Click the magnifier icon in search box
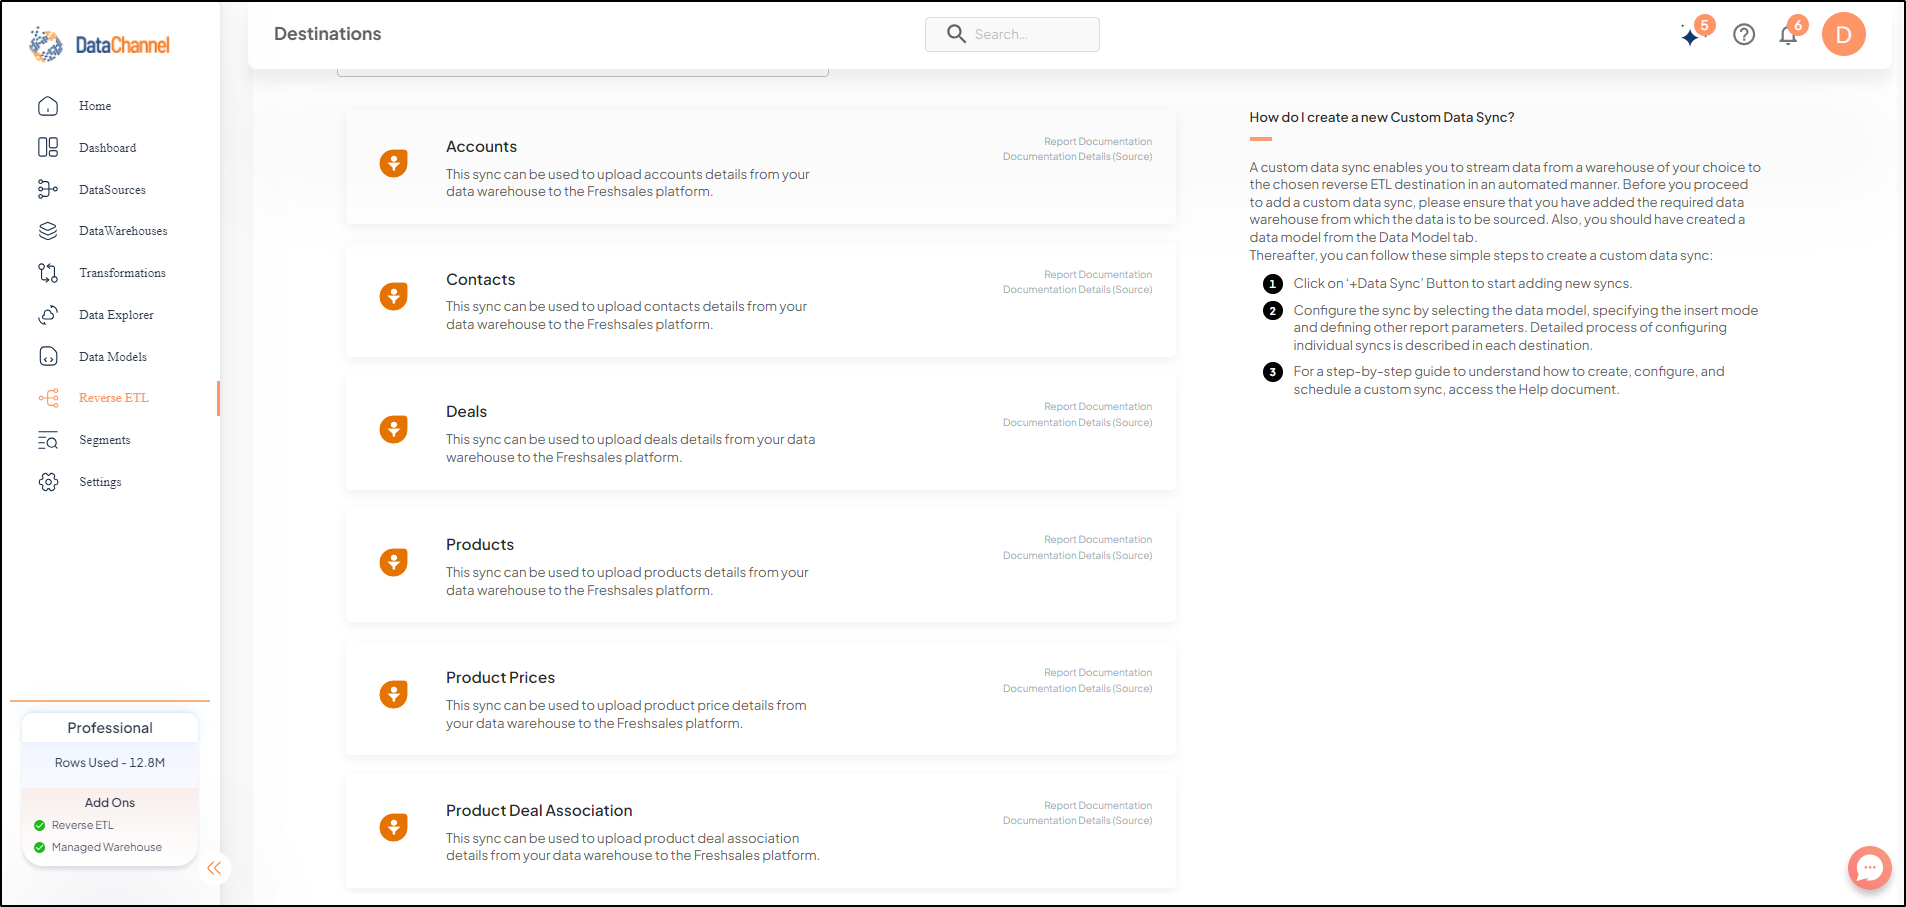The width and height of the screenshot is (1906, 907). [x=956, y=34]
